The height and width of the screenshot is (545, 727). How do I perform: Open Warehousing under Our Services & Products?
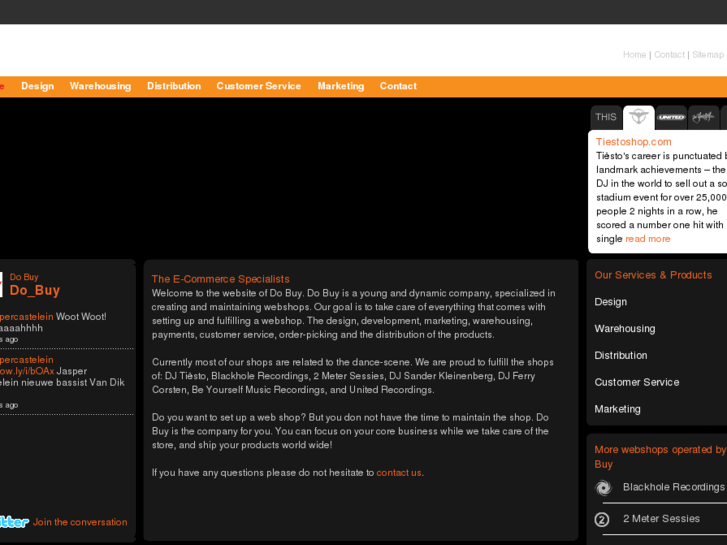click(x=625, y=329)
